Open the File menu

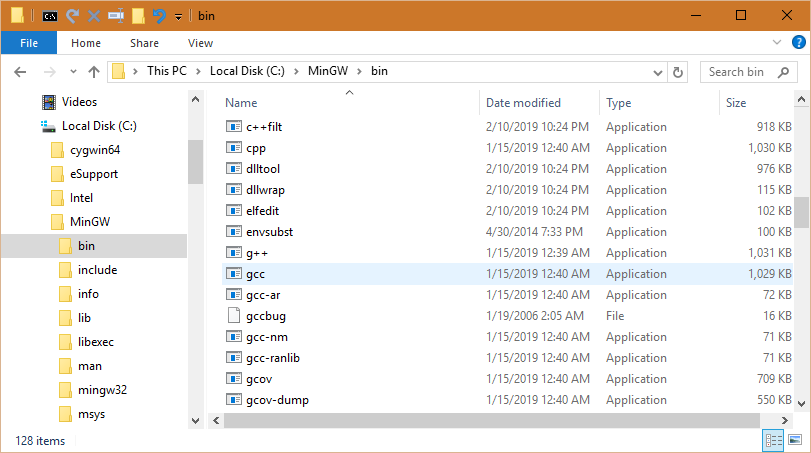tap(29, 43)
